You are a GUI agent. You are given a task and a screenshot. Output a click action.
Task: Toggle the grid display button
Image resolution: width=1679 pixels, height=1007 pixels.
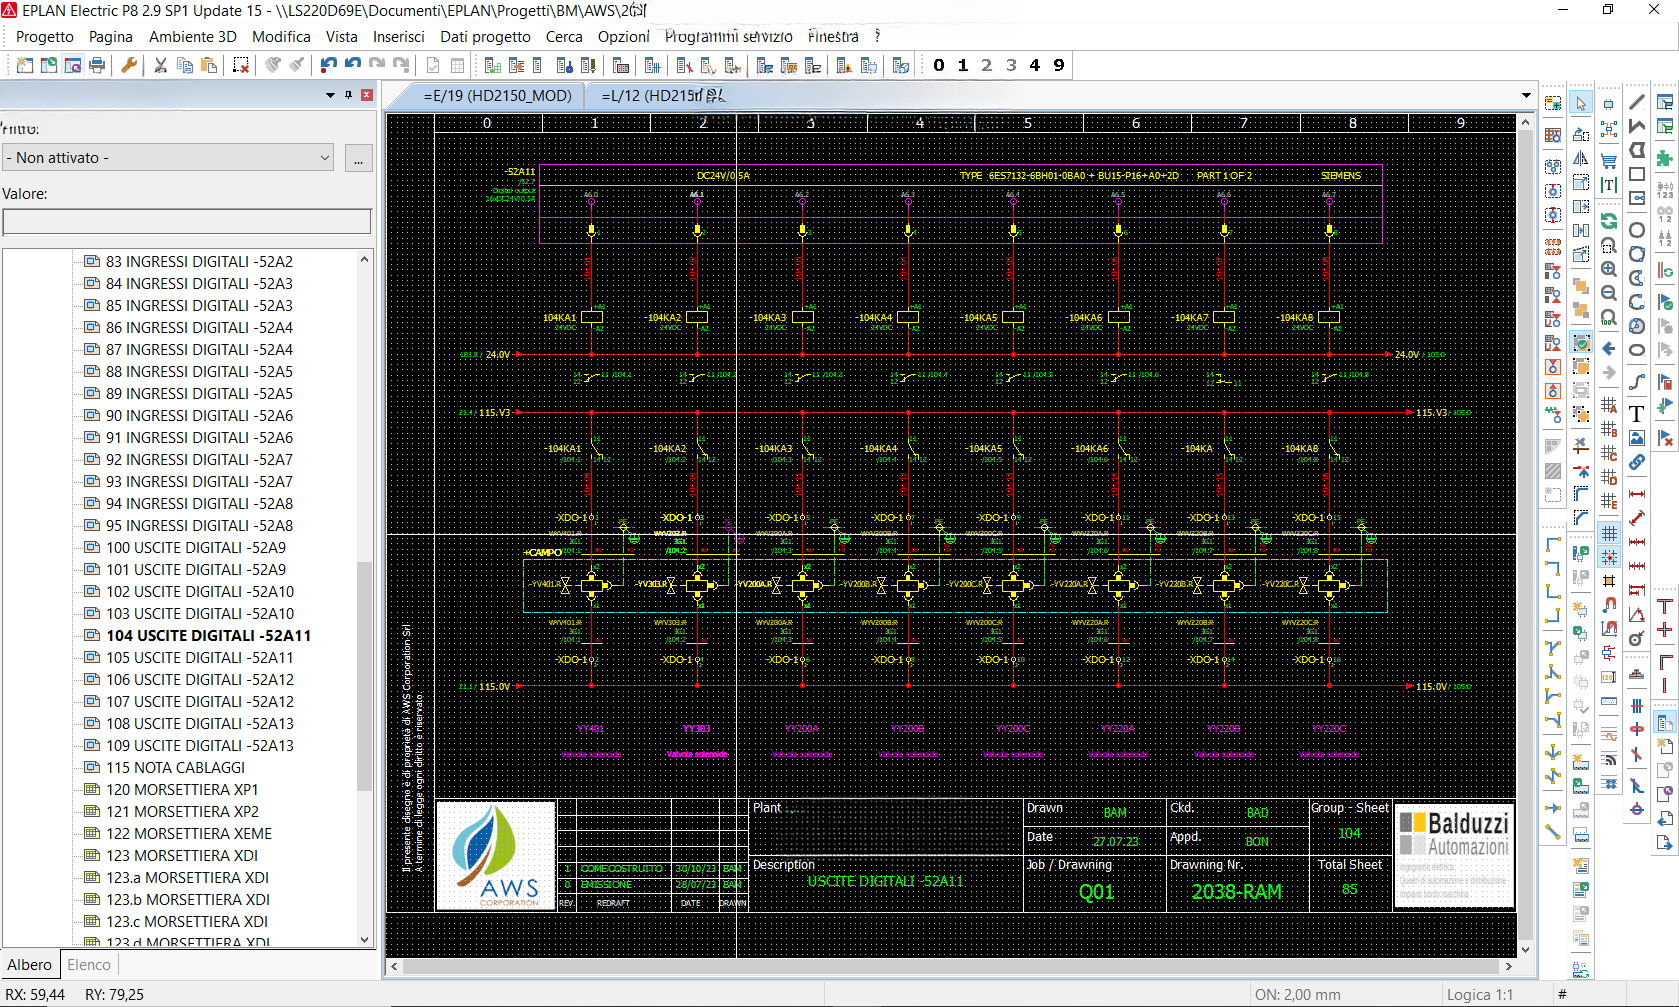[x=1608, y=533]
